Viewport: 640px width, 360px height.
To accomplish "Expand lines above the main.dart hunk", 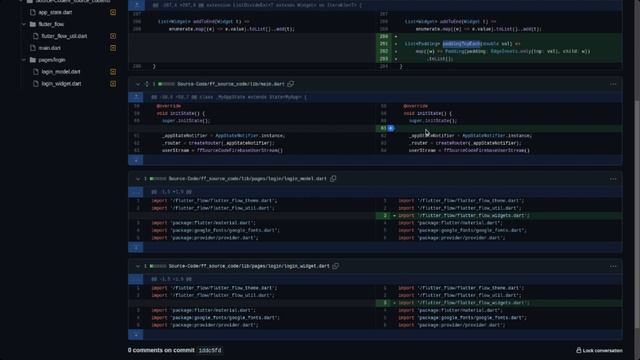I will (136, 97).
